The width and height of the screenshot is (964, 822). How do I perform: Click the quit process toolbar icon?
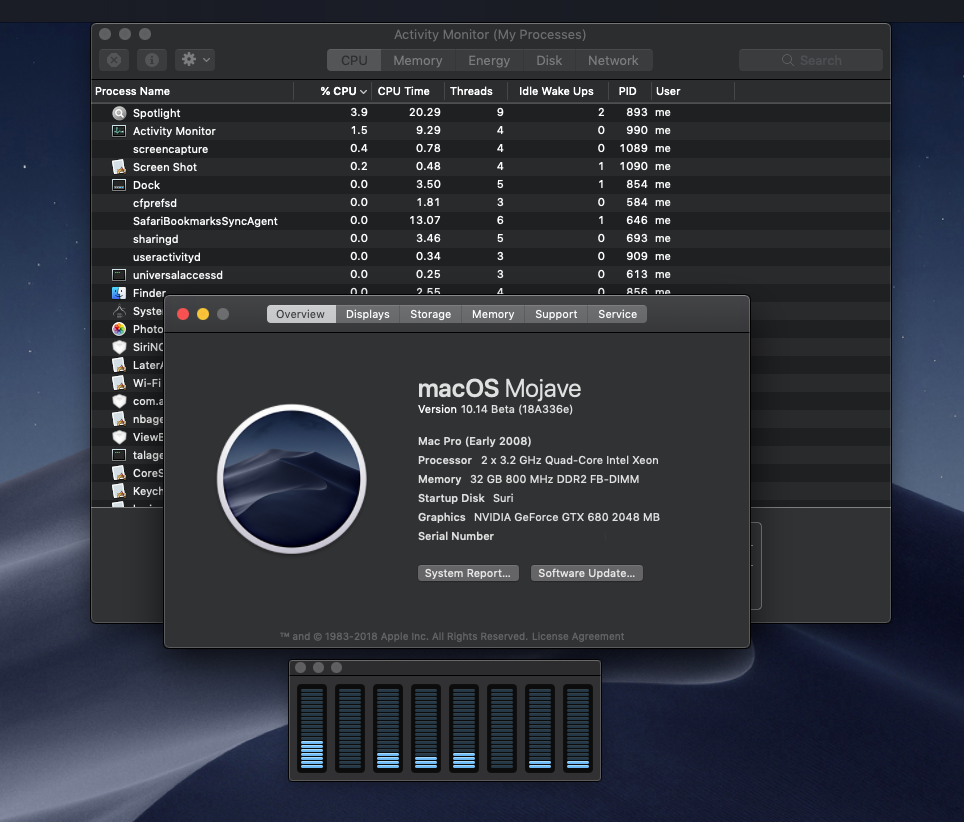[114, 60]
